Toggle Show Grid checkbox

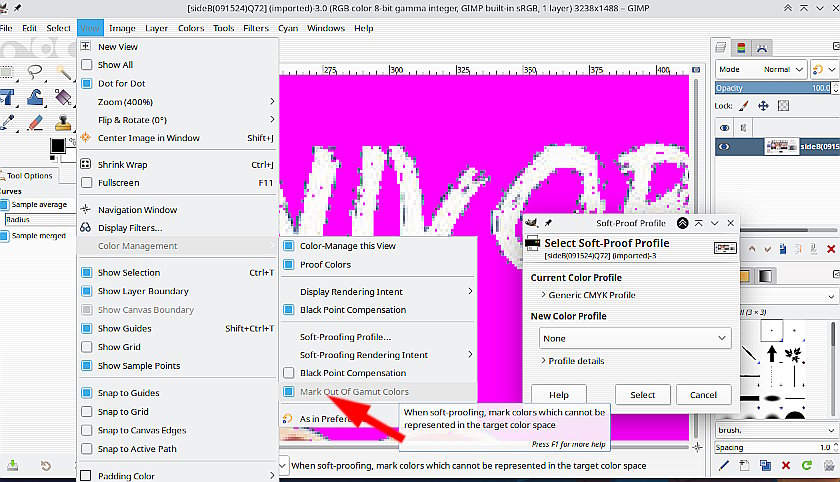pos(86,347)
